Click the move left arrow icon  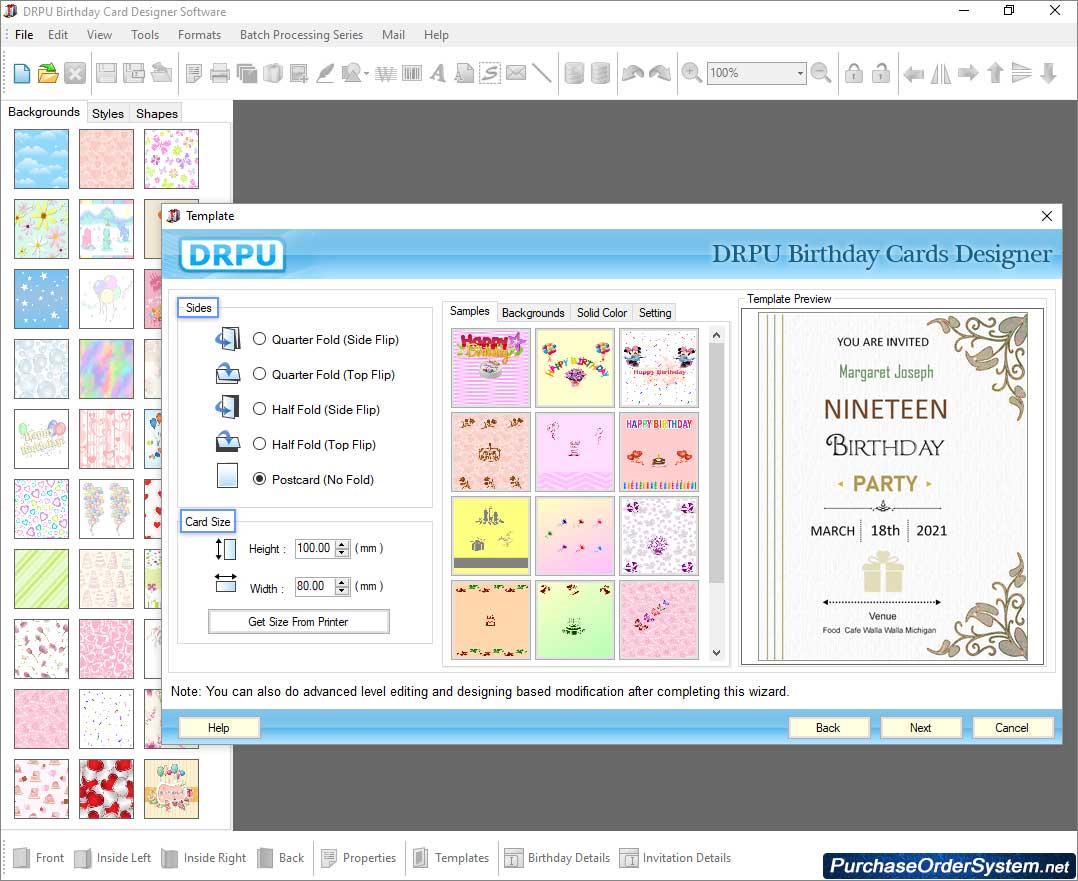tap(913, 73)
